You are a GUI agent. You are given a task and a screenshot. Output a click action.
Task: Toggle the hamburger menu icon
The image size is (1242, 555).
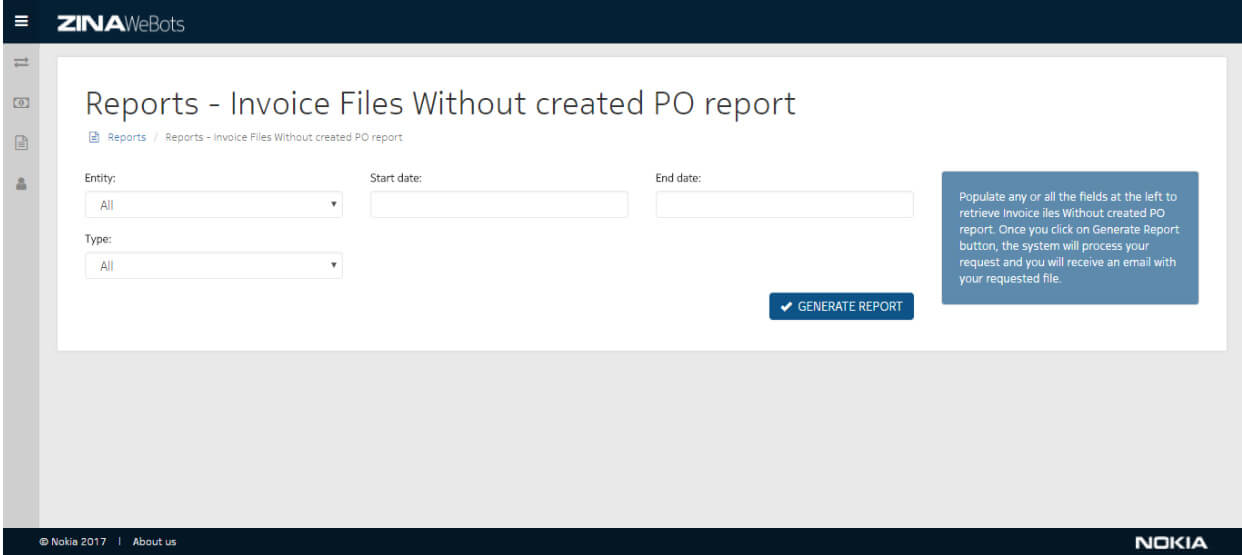(x=21, y=21)
